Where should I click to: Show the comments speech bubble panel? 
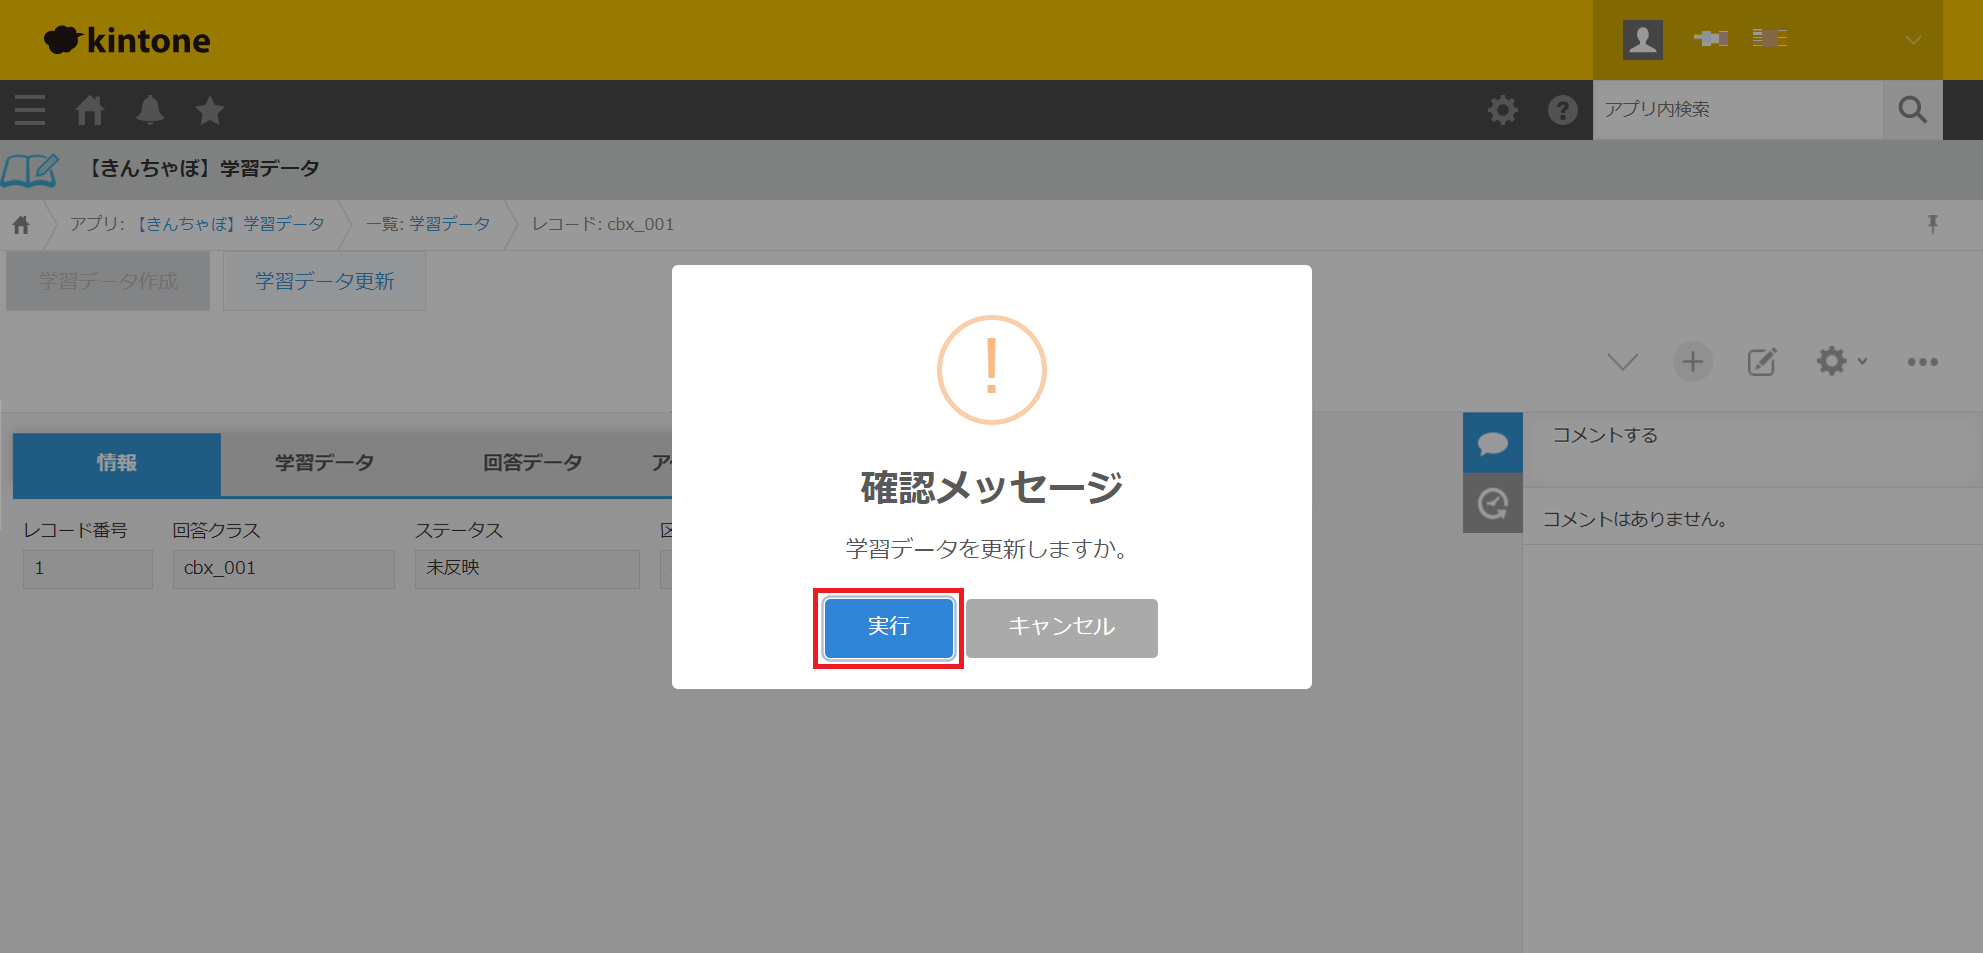click(x=1492, y=443)
